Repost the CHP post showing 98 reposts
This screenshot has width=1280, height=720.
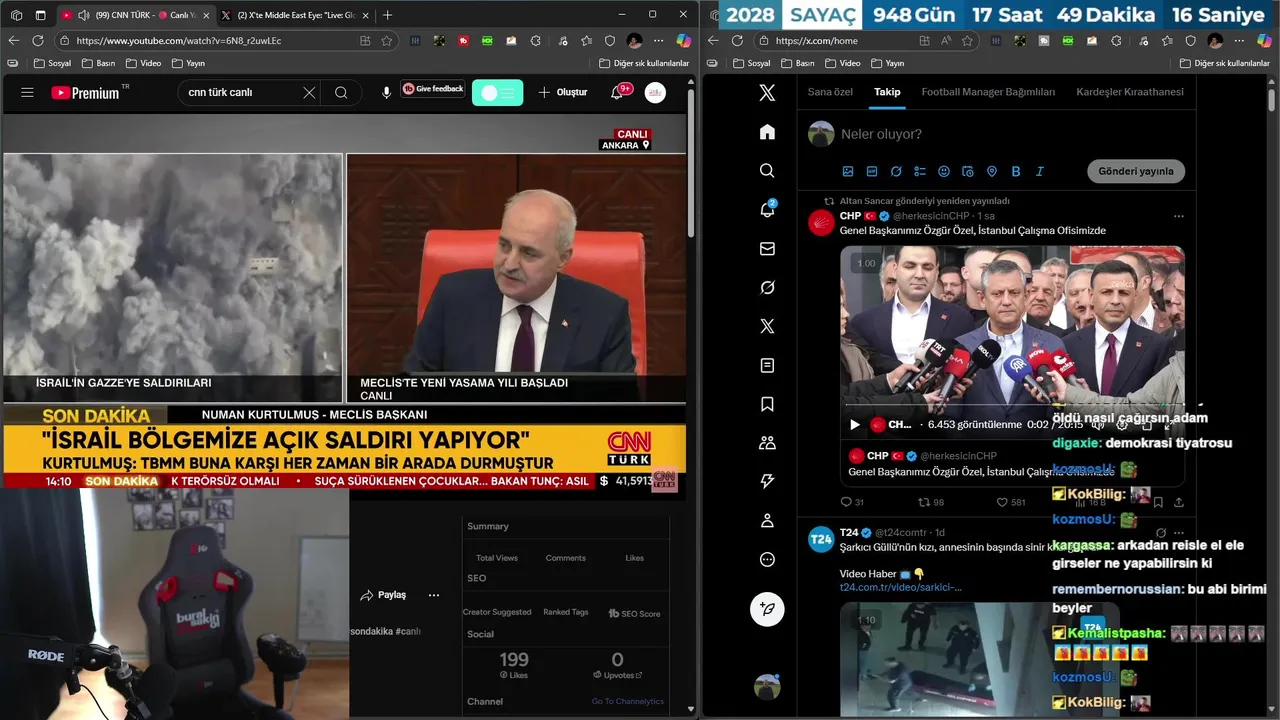coord(930,502)
